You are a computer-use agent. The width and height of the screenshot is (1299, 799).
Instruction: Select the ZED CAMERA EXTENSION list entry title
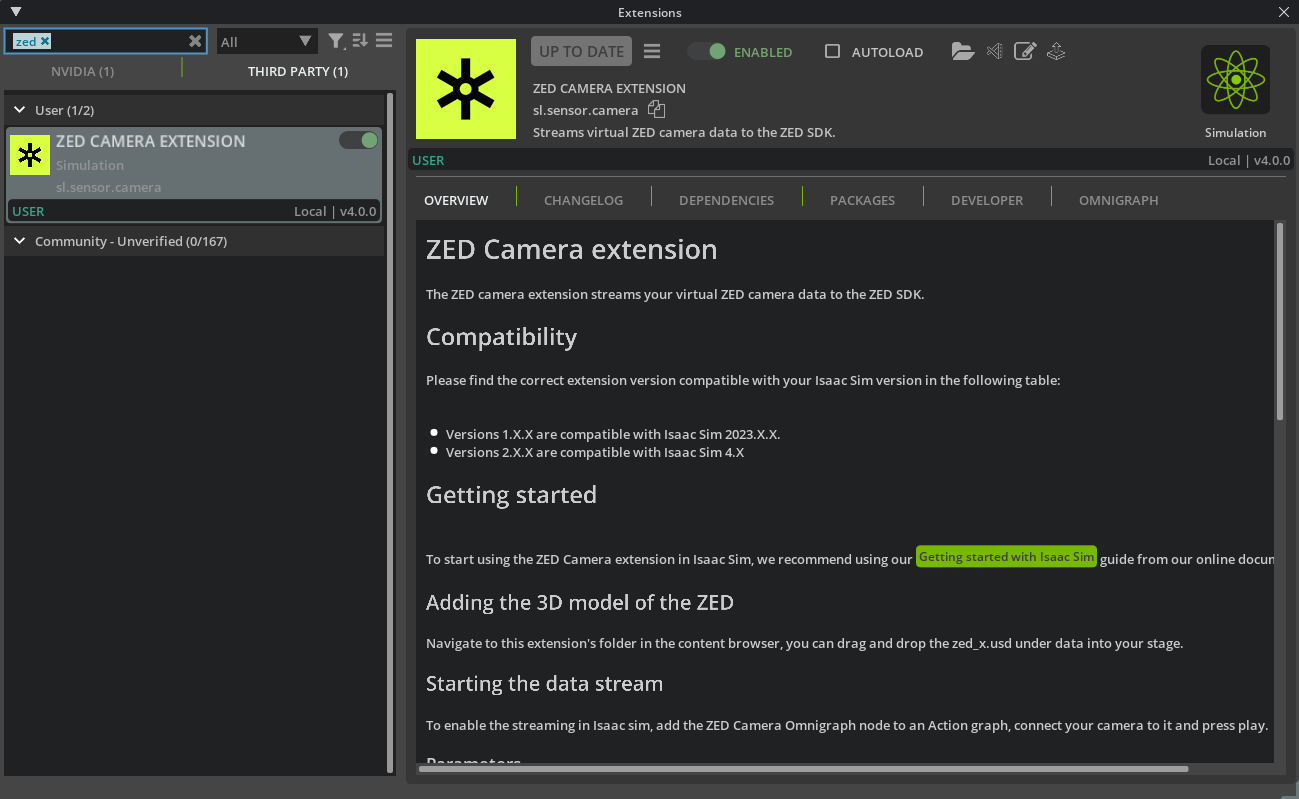coord(150,141)
